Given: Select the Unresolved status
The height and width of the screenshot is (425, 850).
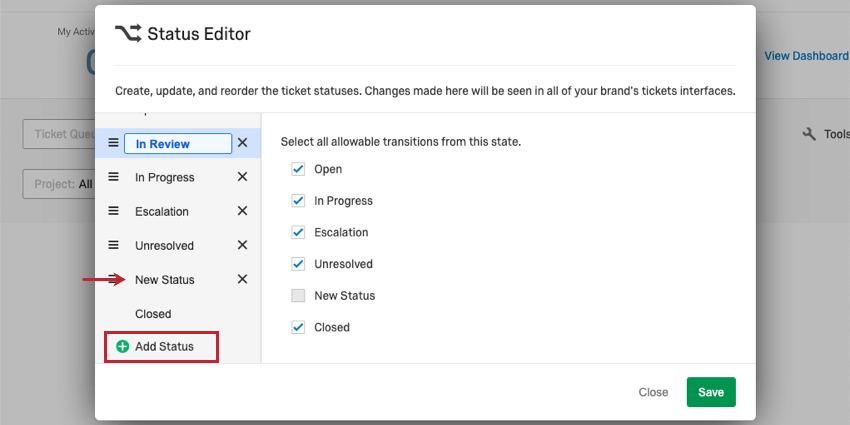Looking at the screenshot, I should 164,246.
